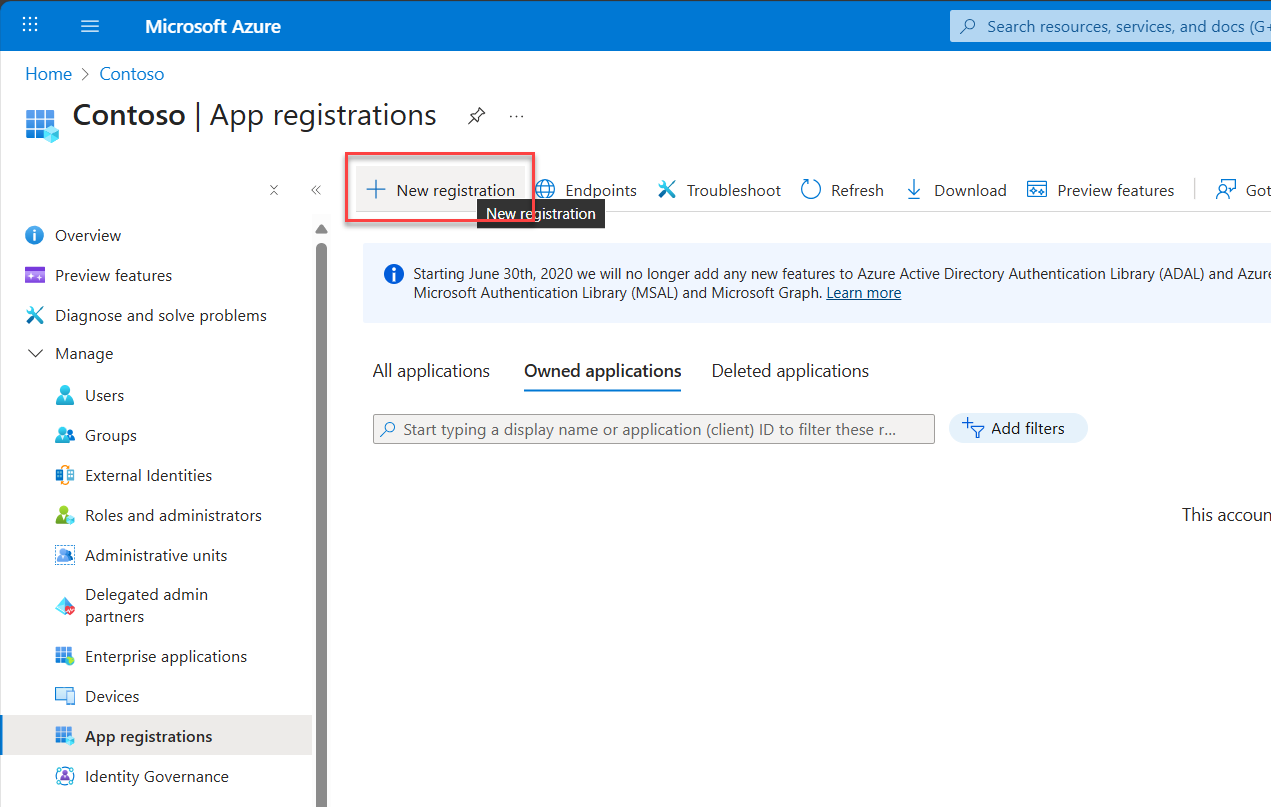Click the feedback person icon in toolbar
Viewport: 1271px width, 807px height.
(x=1225, y=190)
